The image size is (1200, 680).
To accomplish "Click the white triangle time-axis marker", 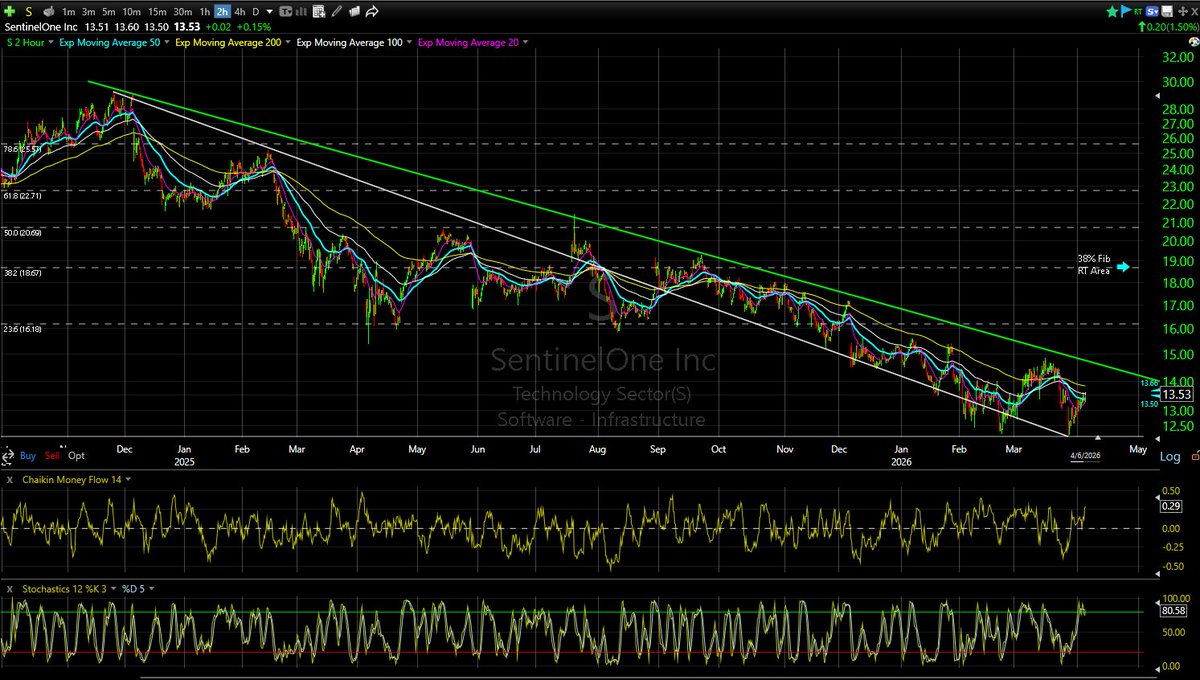I will click(1098, 437).
